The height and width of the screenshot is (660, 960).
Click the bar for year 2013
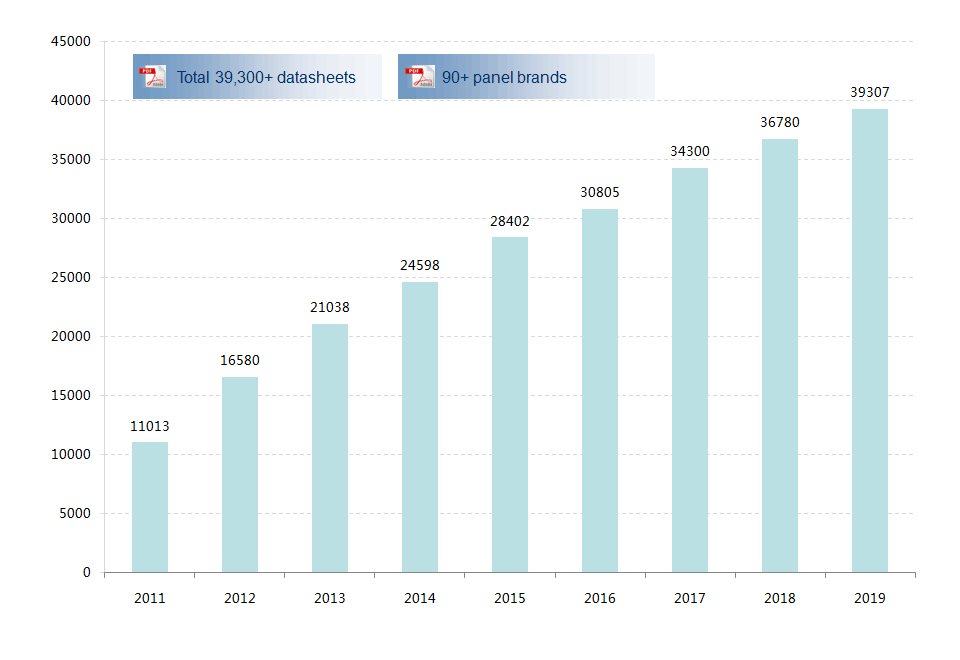pos(330,448)
